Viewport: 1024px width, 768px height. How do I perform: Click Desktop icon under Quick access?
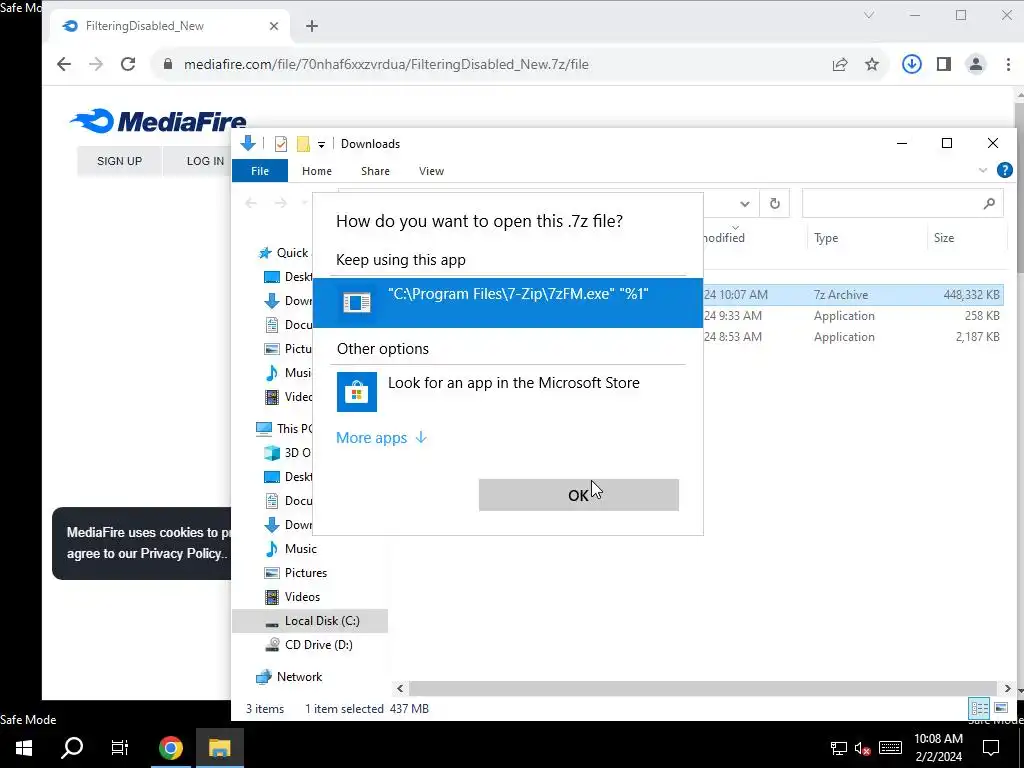point(272,277)
